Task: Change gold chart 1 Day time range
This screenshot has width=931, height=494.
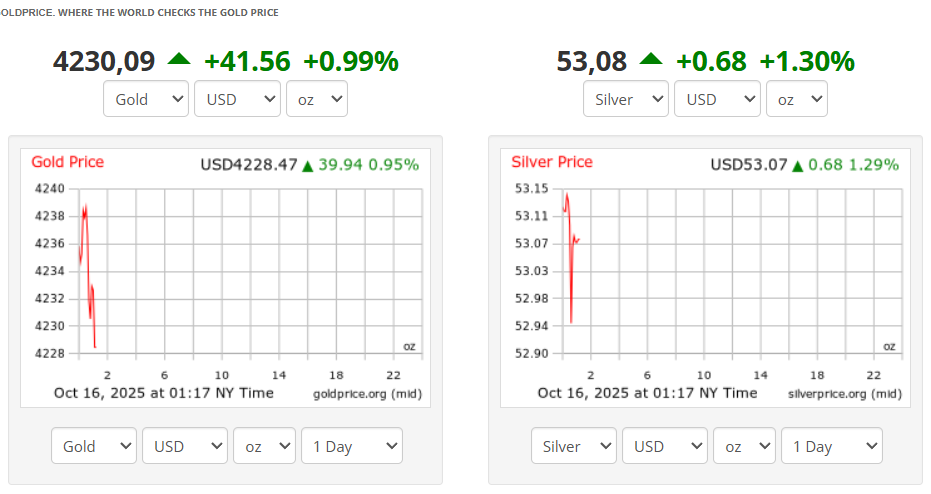Action: (x=351, y=446)
